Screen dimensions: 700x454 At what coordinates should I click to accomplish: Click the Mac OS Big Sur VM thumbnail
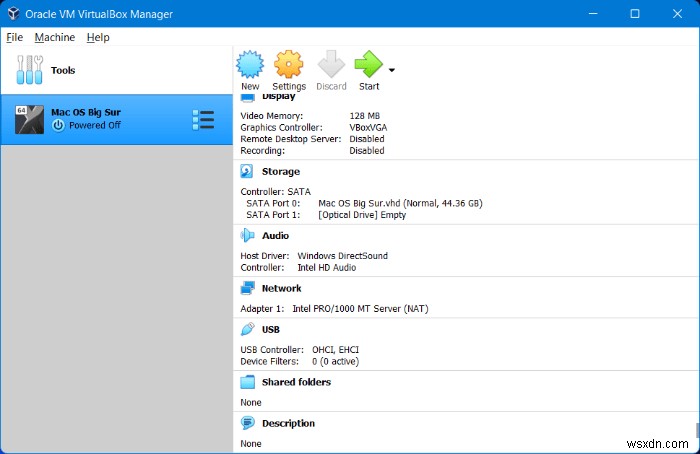[29, 119]
